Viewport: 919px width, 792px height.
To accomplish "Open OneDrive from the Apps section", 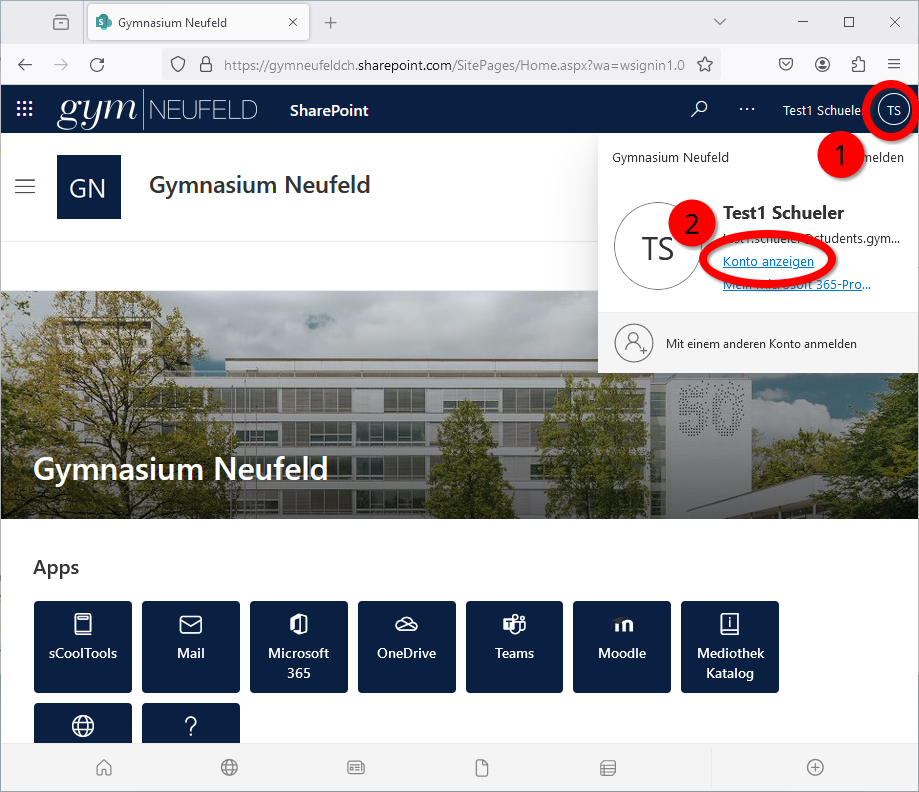I will (x=406, y=646).
